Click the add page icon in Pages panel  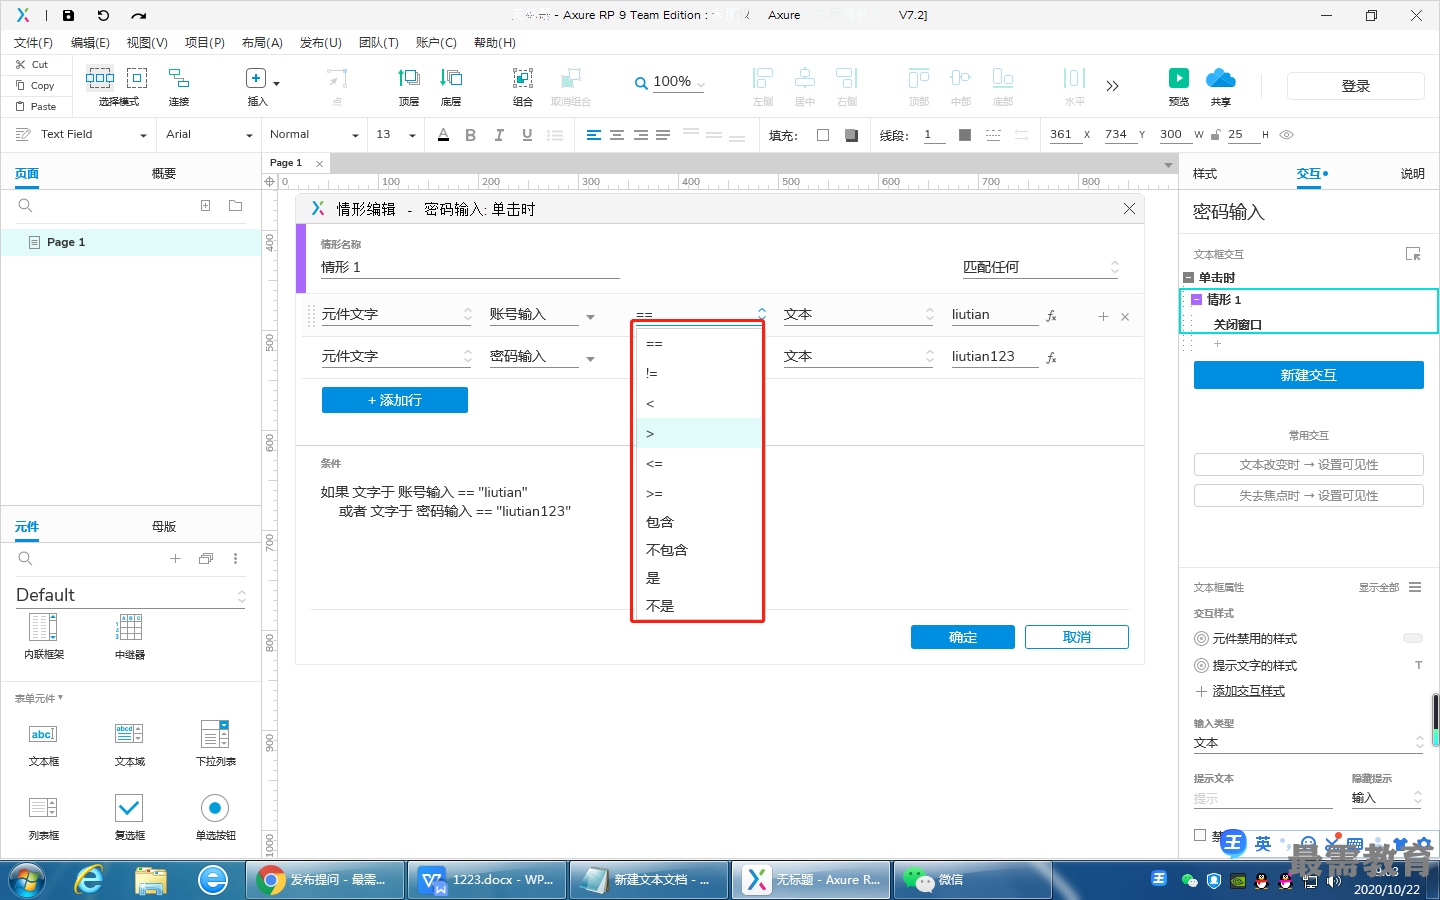(205, 206)
